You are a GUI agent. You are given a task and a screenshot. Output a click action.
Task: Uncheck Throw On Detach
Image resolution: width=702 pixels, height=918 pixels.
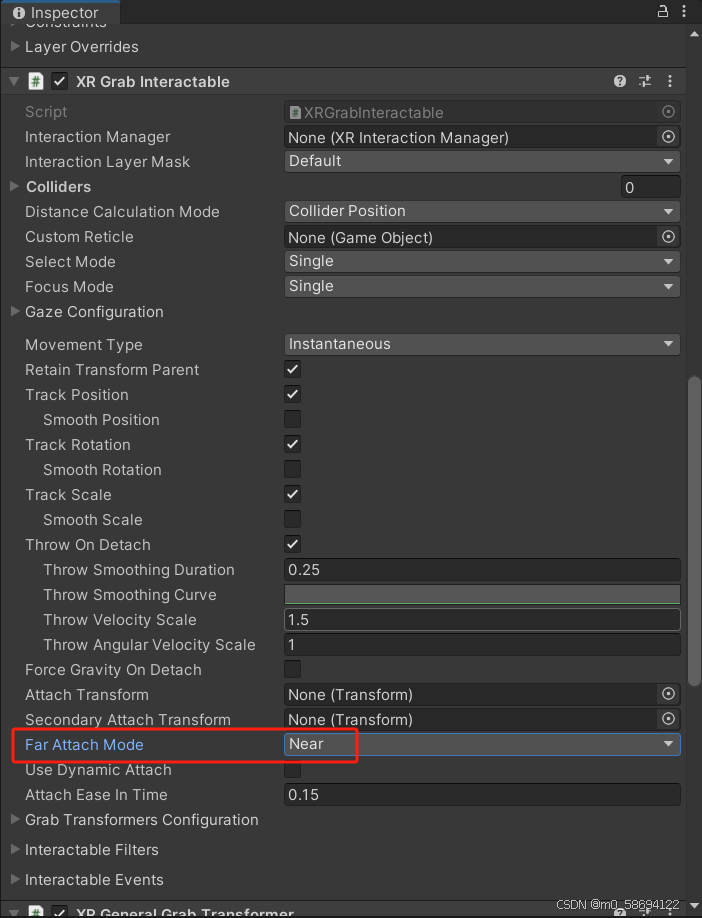292,544
